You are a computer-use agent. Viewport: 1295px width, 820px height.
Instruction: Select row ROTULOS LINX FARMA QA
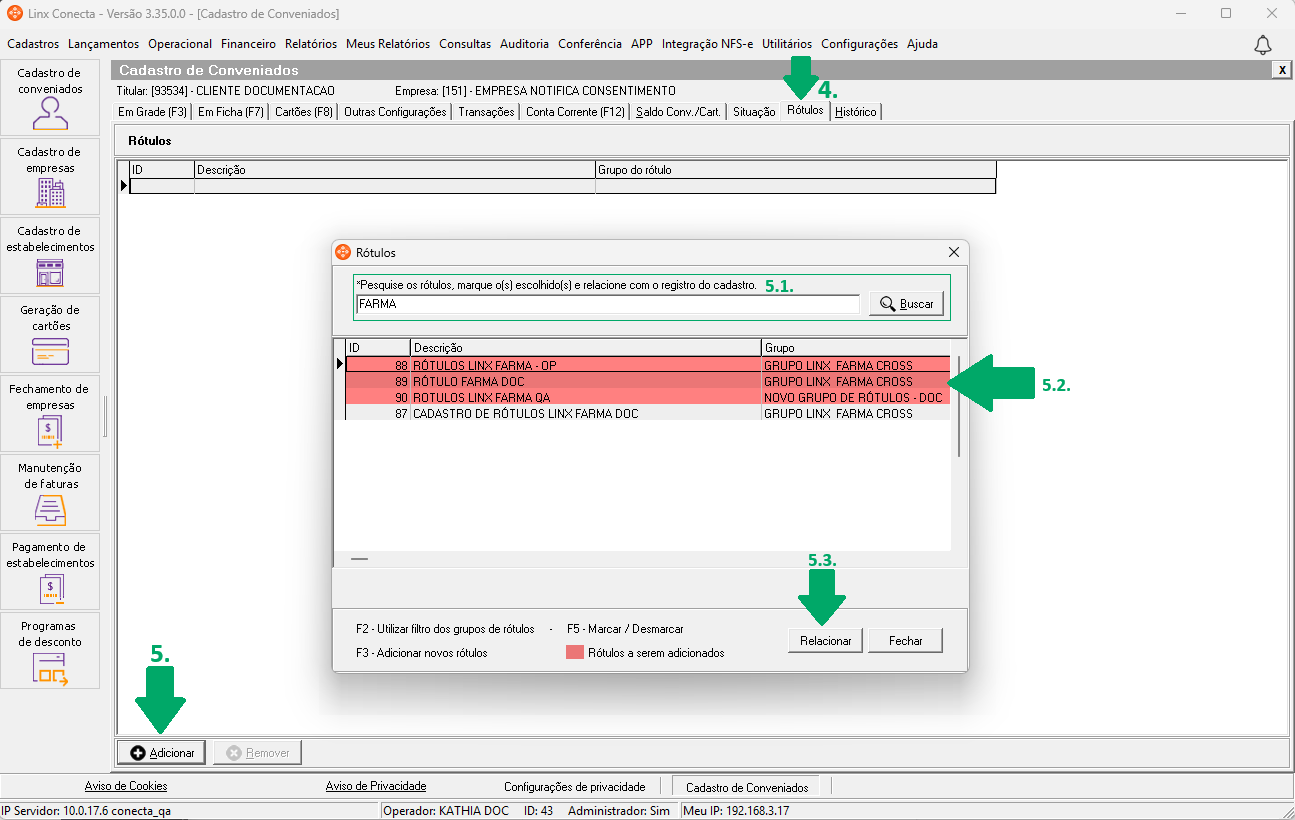(647, 398)
